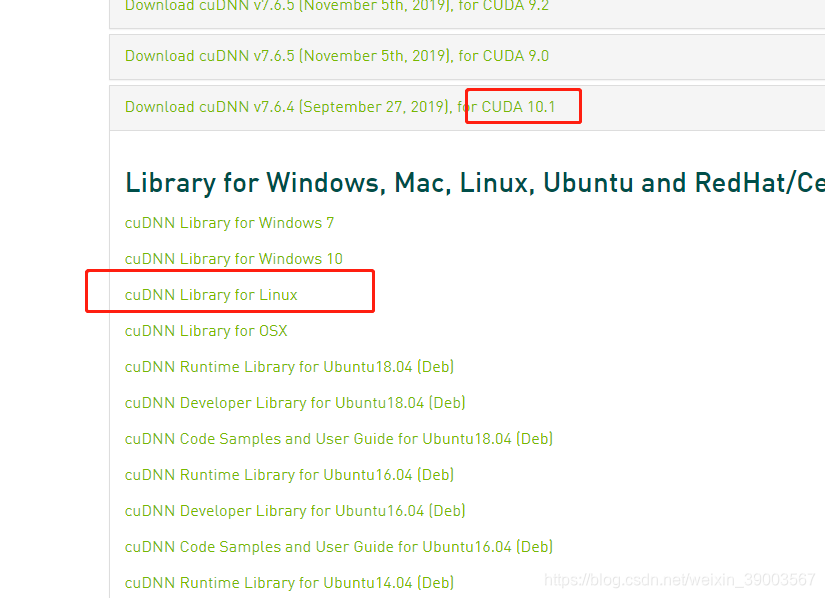Expand Download cuDNN v7.6.5 for CUDA 9.0
This screenshot has height=598, width=825.
click(x=337, y=56)
